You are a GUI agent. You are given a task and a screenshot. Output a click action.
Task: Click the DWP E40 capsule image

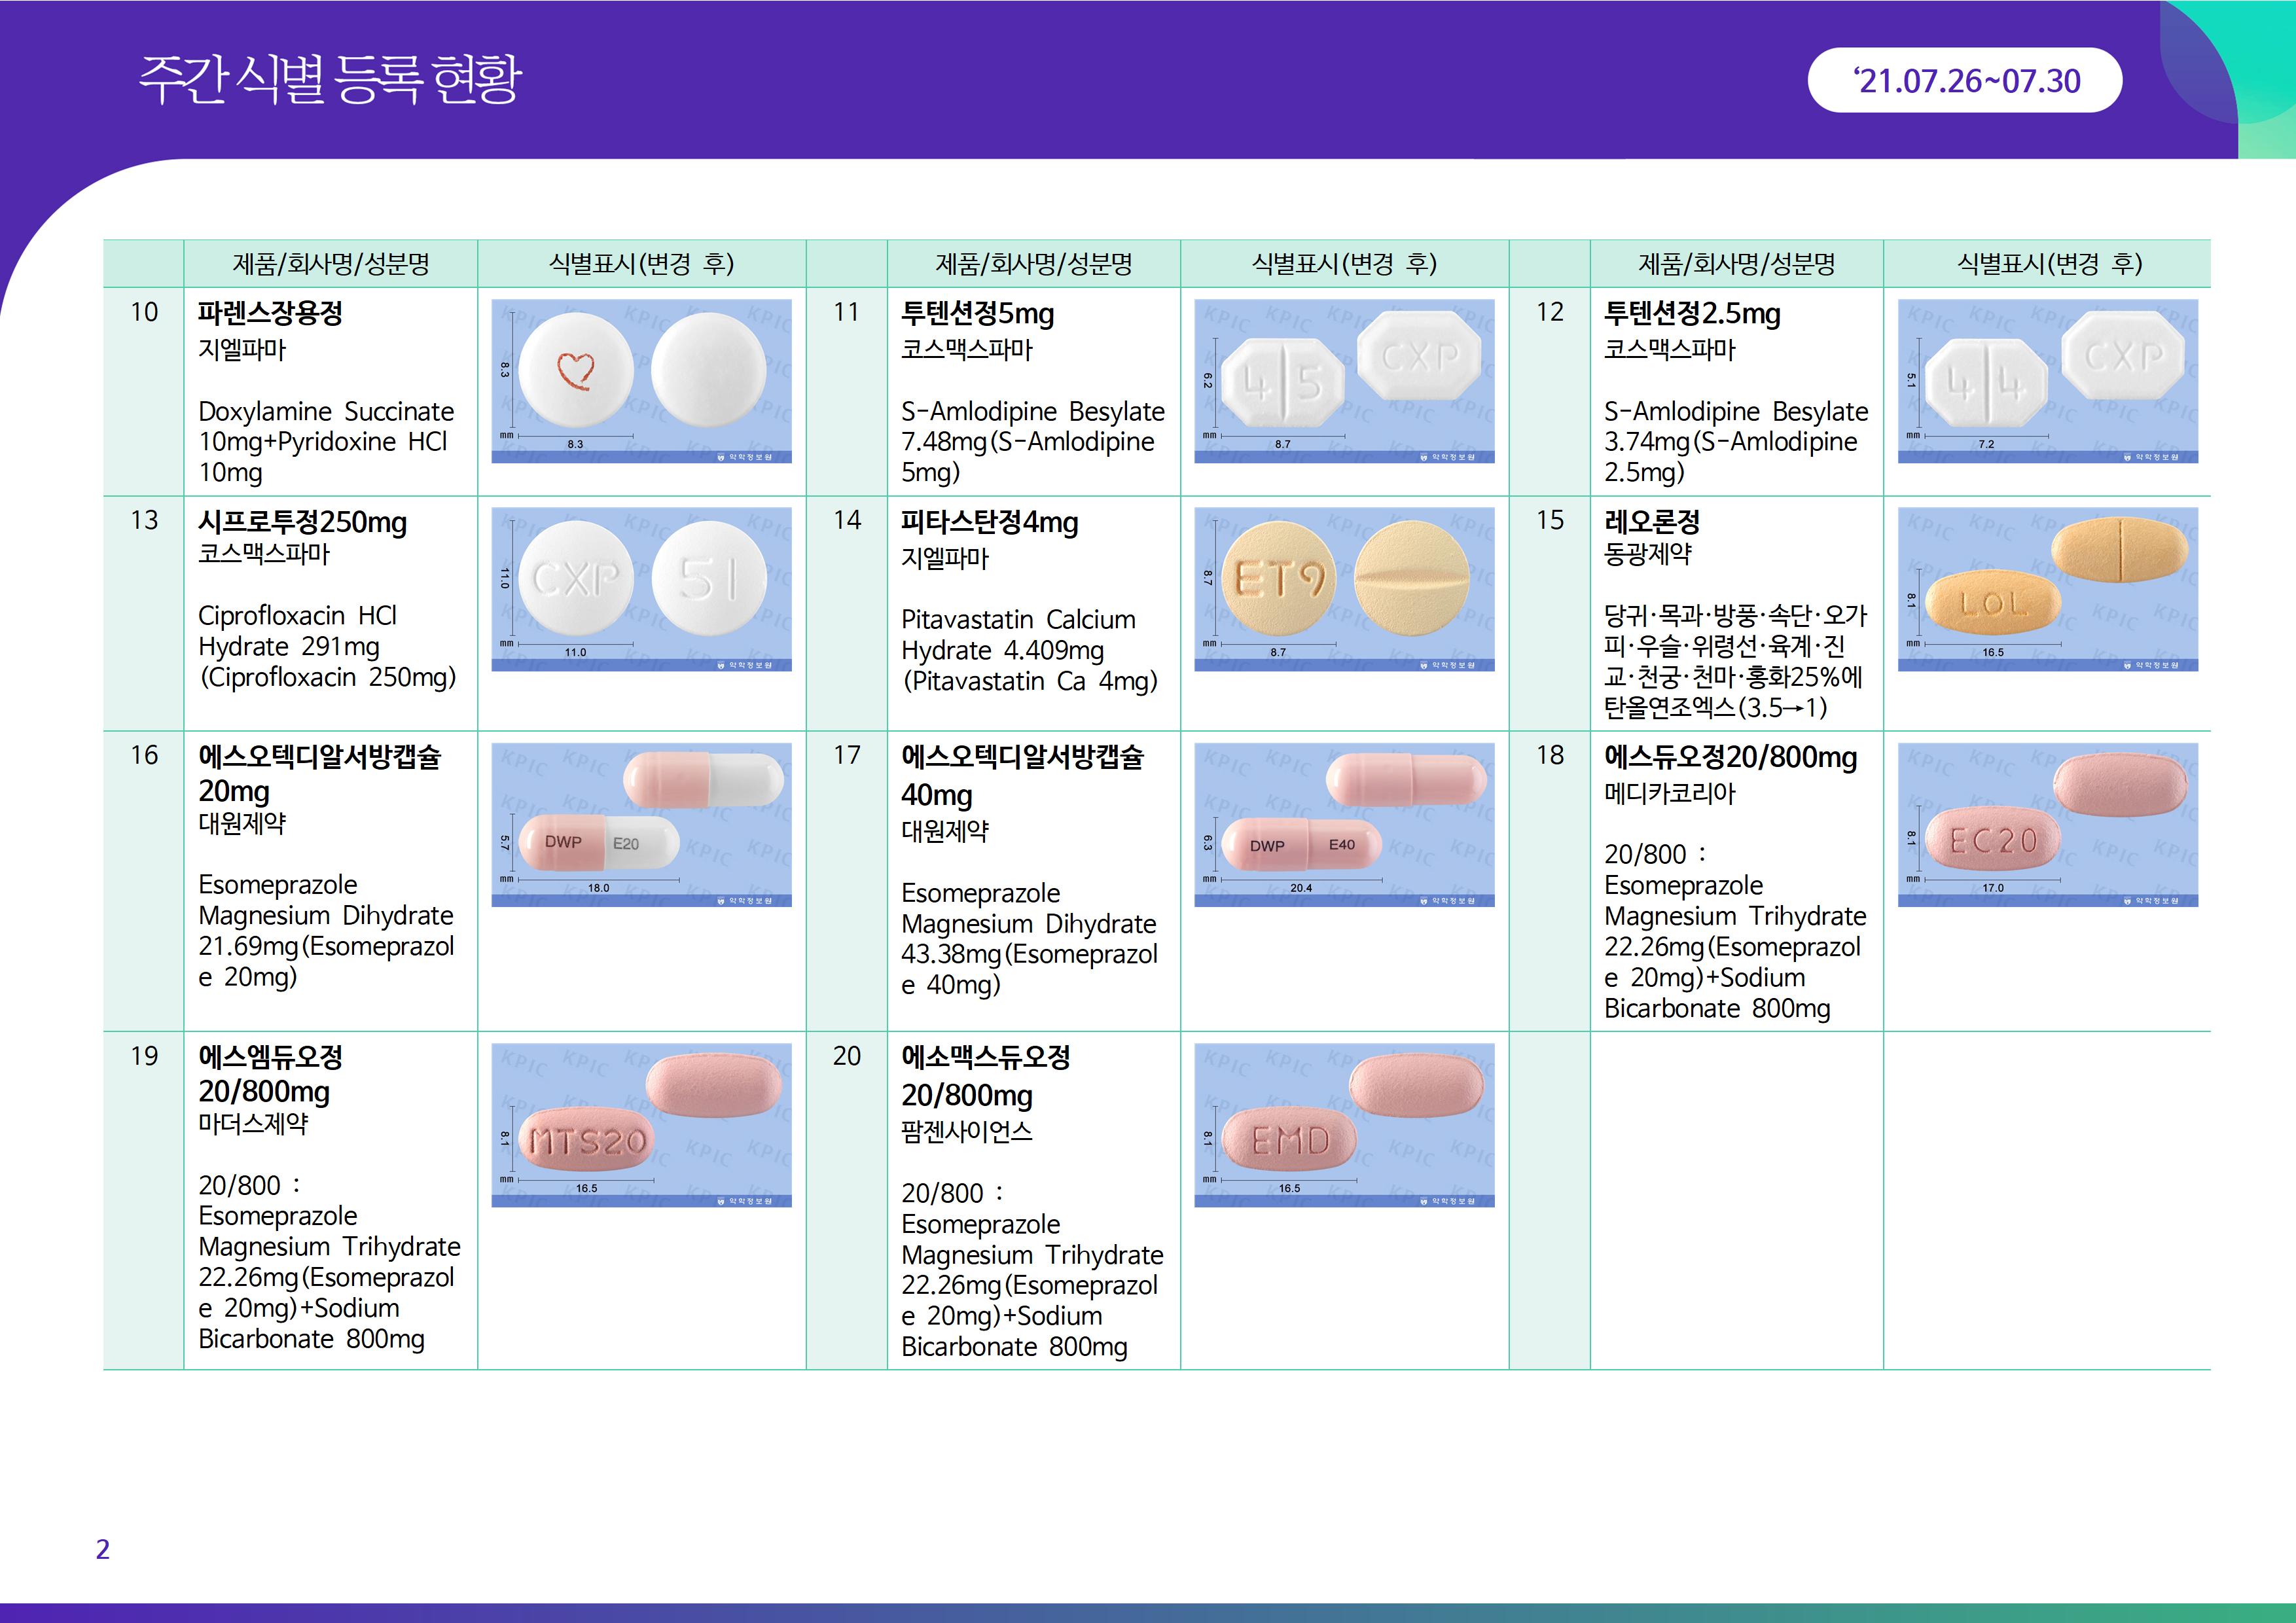tap(1344, 825)
